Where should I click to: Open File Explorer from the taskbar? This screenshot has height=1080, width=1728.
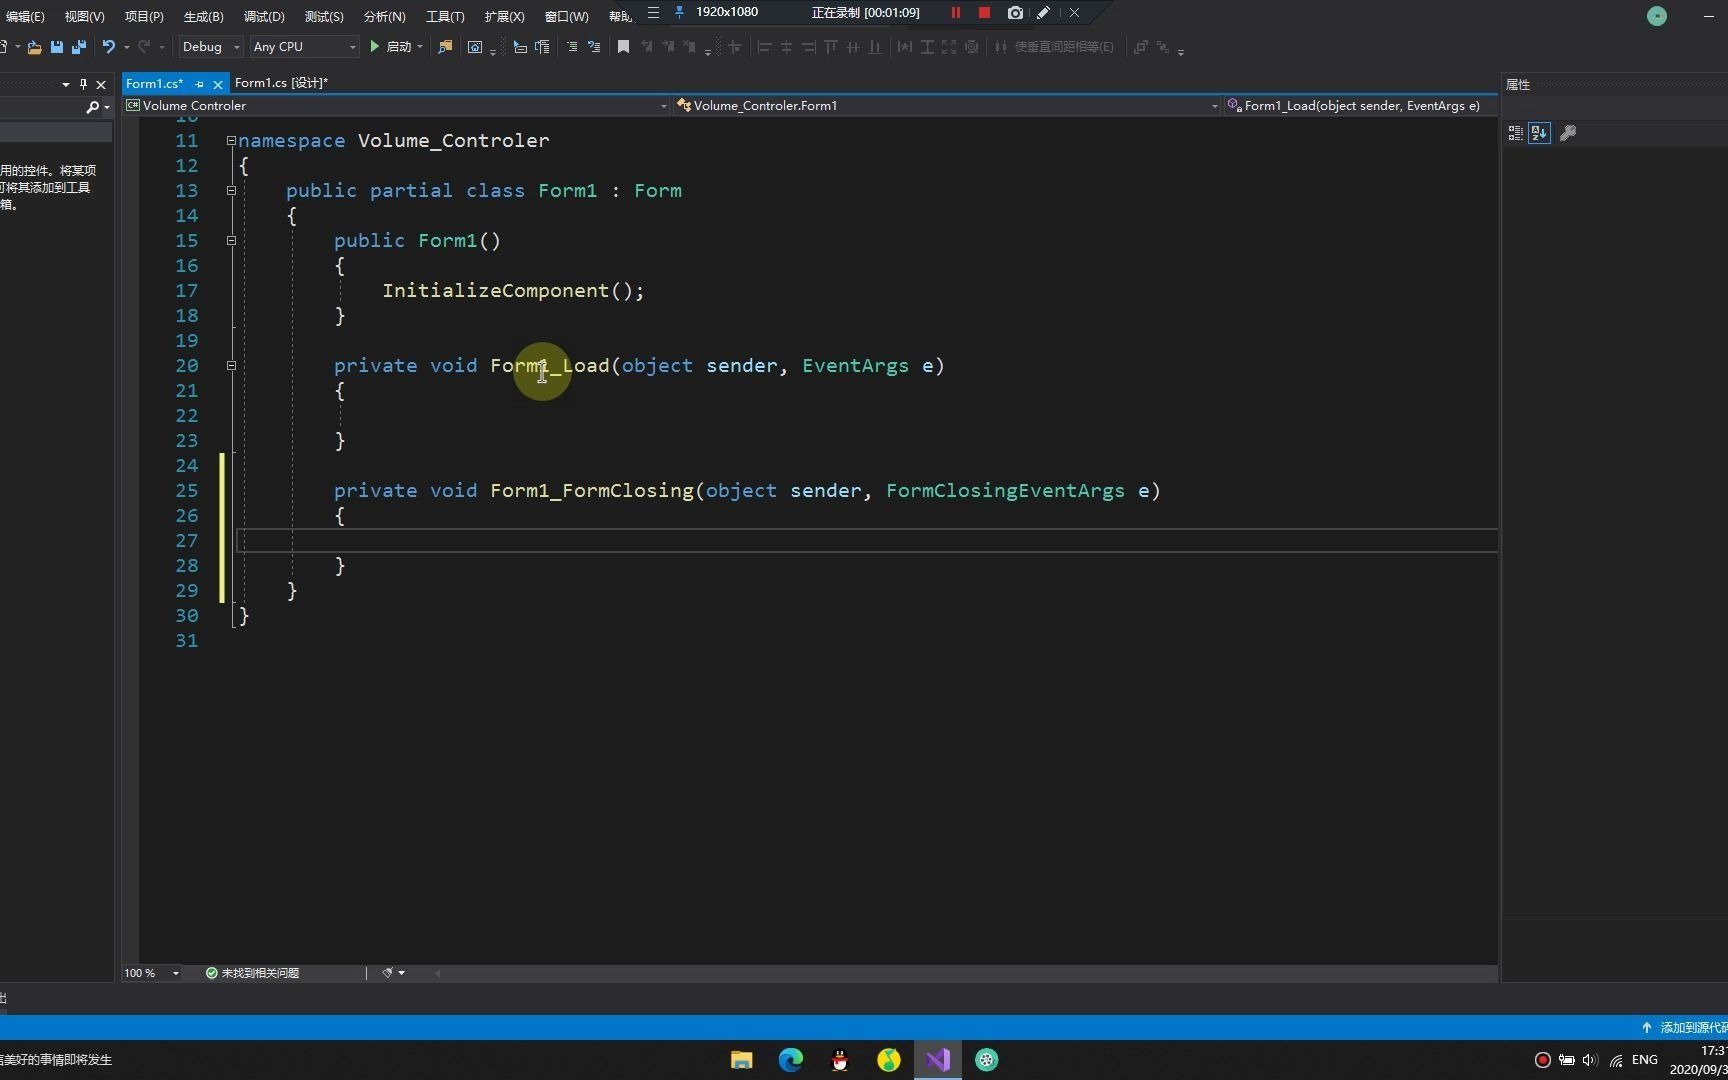tap(742, 1060)
